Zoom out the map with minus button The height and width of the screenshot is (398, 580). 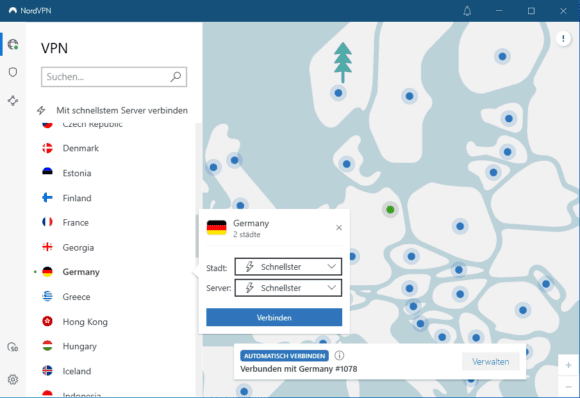click(569, 387)
